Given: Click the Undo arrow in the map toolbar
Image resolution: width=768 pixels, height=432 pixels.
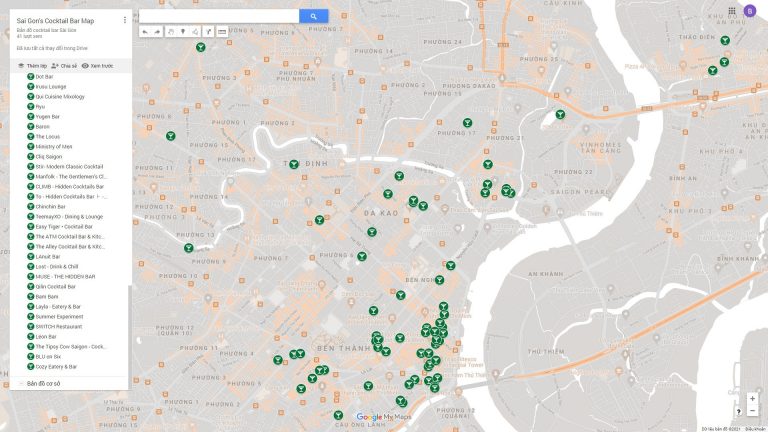Looking at the screenshot, I should pyautogui.click(x=145, y=32).
